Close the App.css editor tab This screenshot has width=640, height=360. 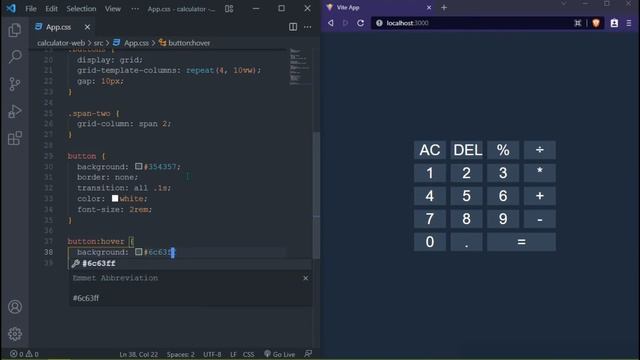87,27
